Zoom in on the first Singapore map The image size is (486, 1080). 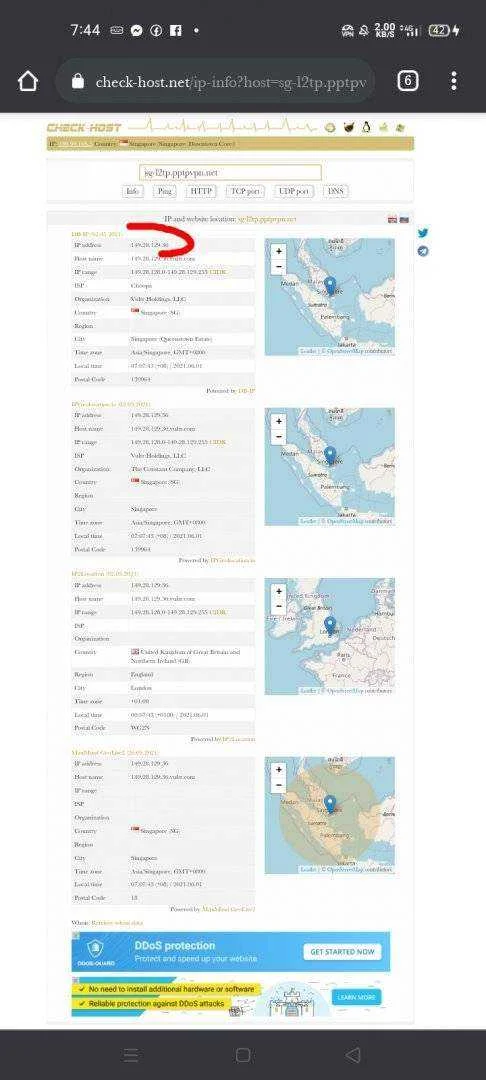(x=278, y=251)
